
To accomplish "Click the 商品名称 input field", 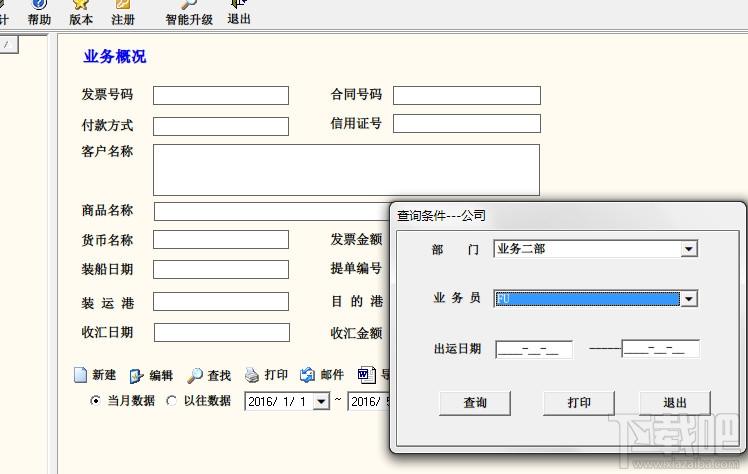I will pos(272,211).
